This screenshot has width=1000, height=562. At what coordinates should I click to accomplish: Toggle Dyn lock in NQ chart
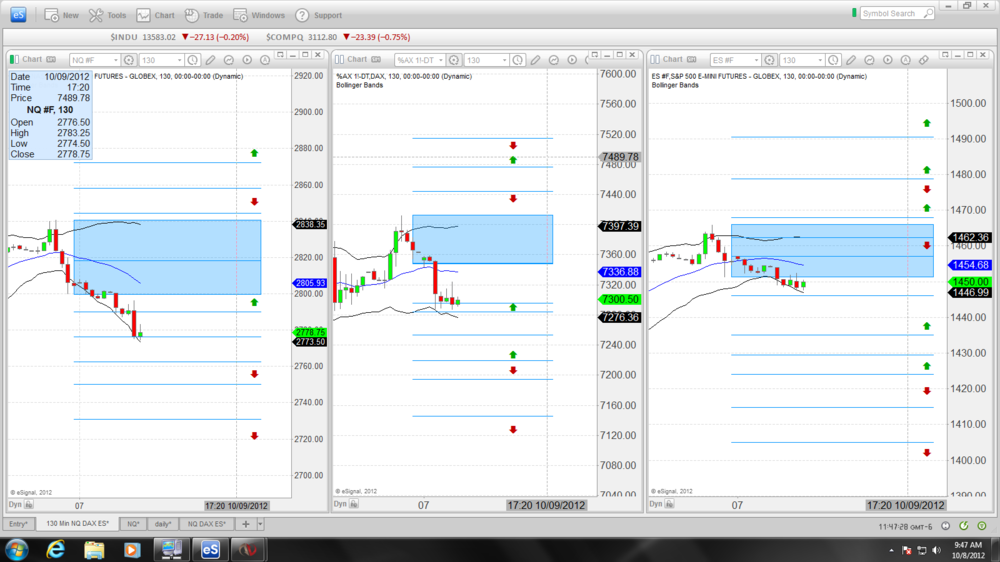click(29, 505)
